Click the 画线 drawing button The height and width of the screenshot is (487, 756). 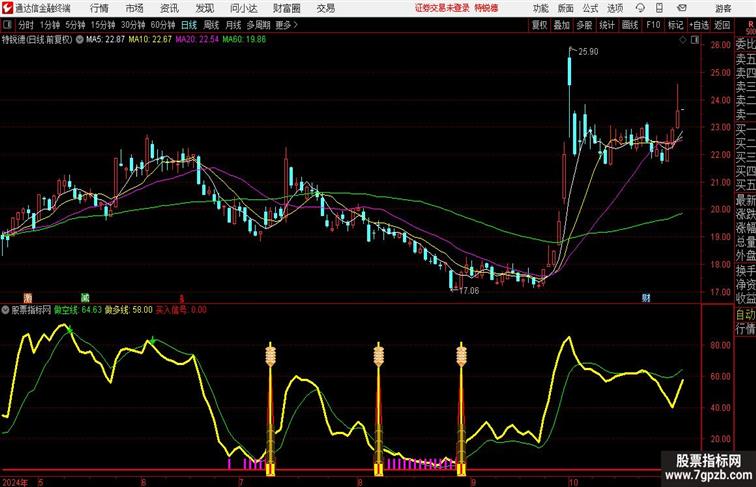coord(630,25)
